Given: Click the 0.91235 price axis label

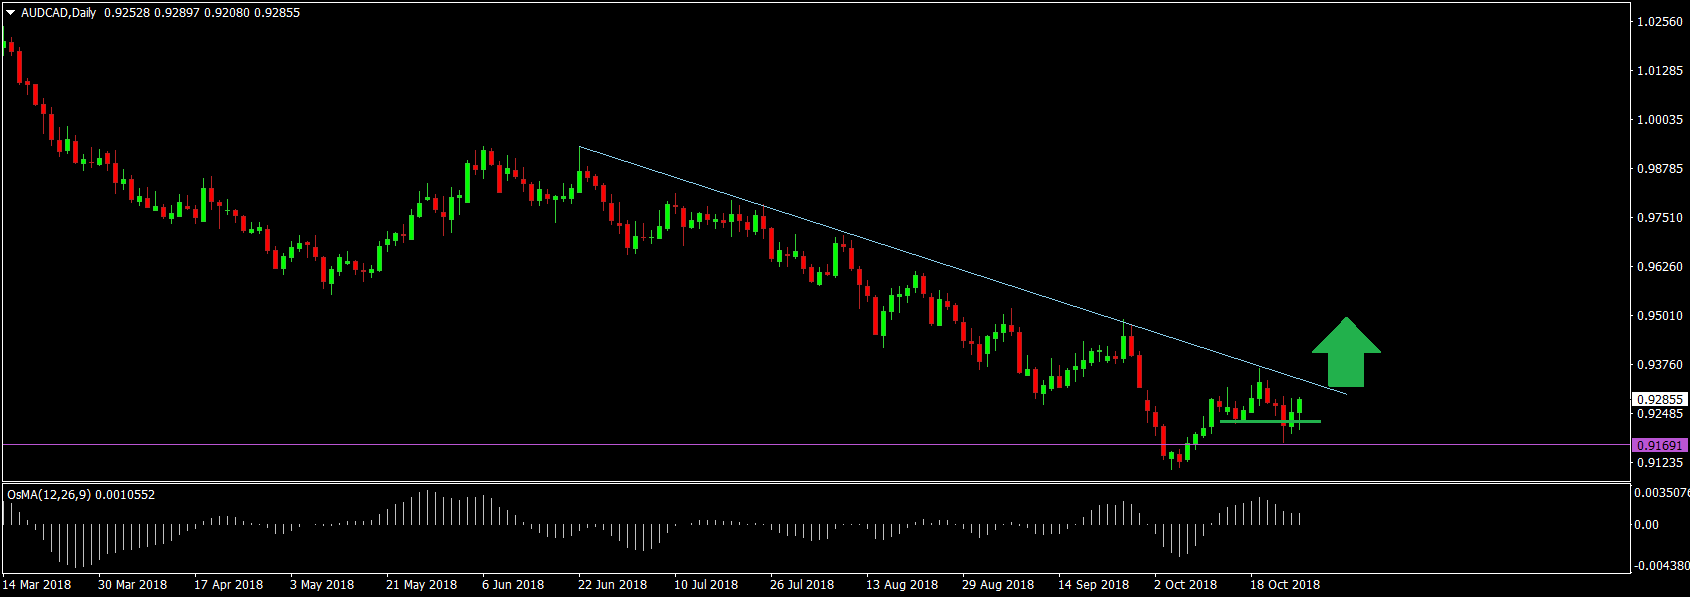Looking at the screenshot, I should pyautogui.click(x=1659, y=463).
